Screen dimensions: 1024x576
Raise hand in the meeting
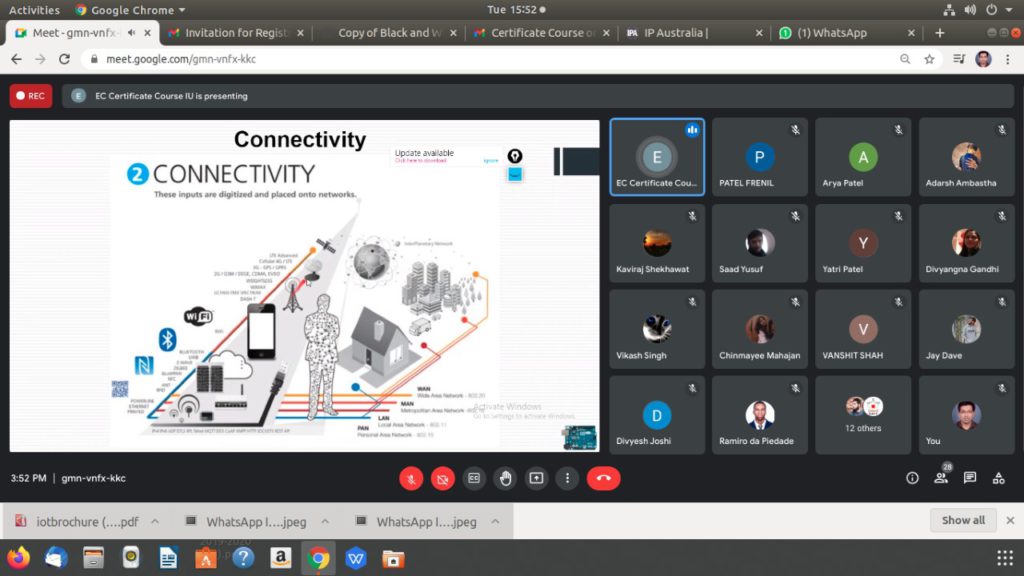pyautogui.click(x=505, y=478)
